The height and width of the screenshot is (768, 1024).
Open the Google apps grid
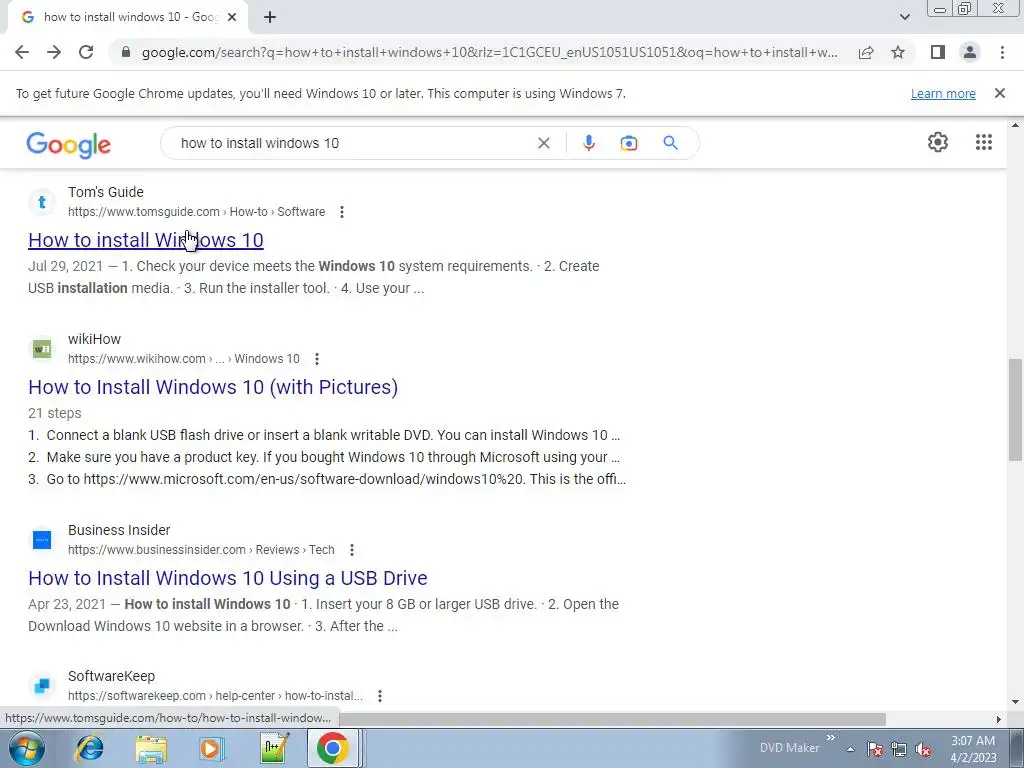pyautogui.click(x=984, y=142)
